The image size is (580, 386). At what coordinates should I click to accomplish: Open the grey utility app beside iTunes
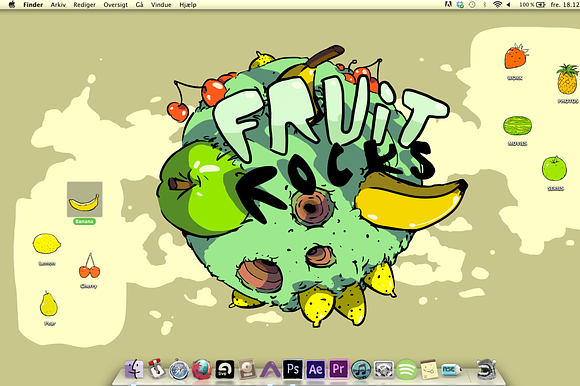[384, 370]
